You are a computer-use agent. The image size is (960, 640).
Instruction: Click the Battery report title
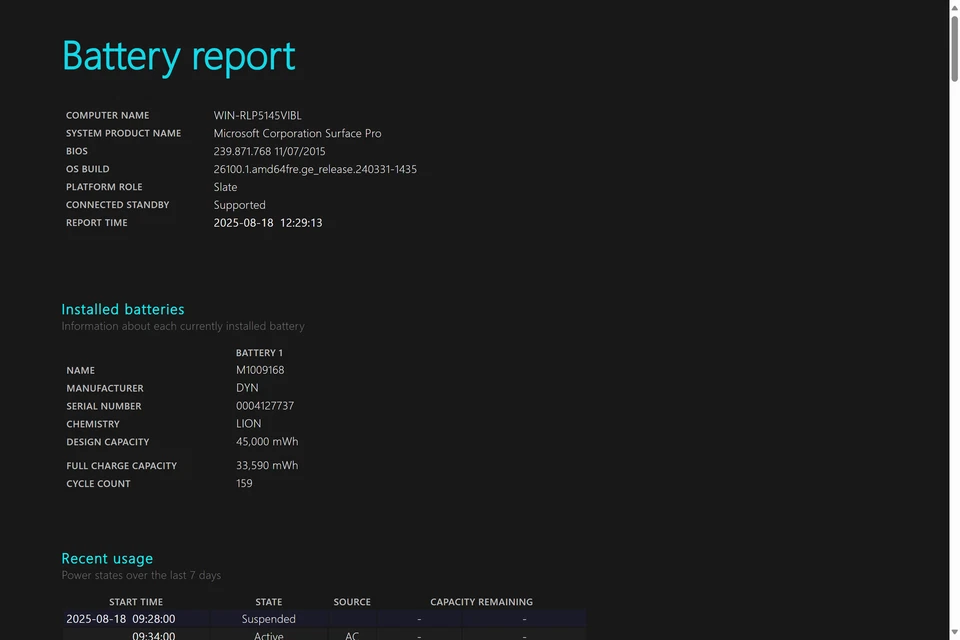[179, 56]
